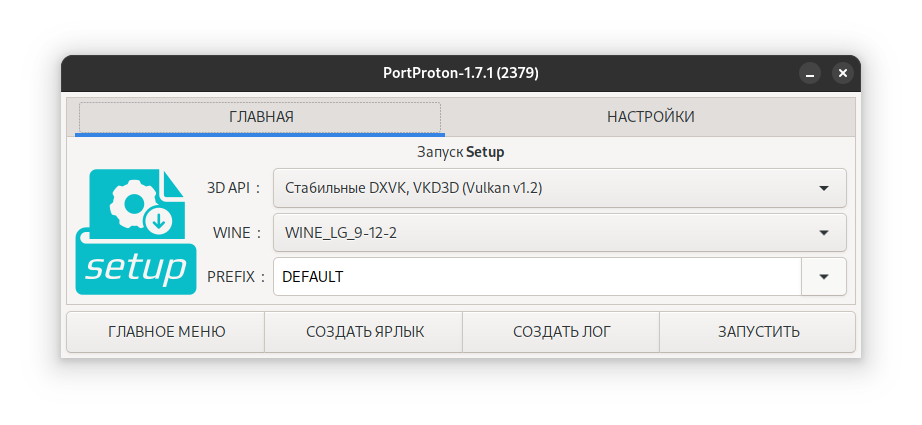Click the download arrow badge on setup icon
The height and width of the screenshot is (425, 922).
pyautogui.click(x=158, y=222)
